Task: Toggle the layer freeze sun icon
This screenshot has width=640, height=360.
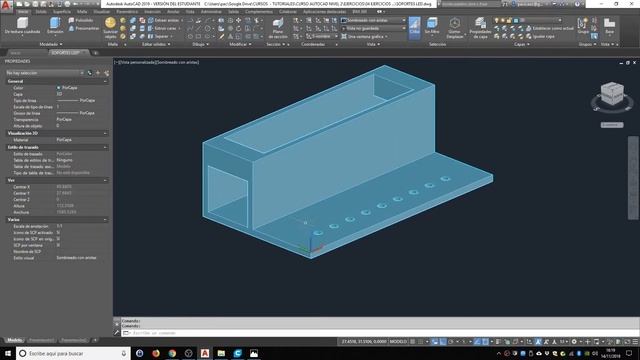Action: 503,20
